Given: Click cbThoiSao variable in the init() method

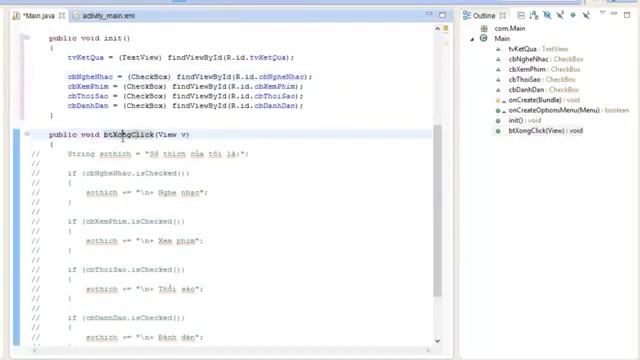Looking at the screenshot, I should (x=88, y=96).
